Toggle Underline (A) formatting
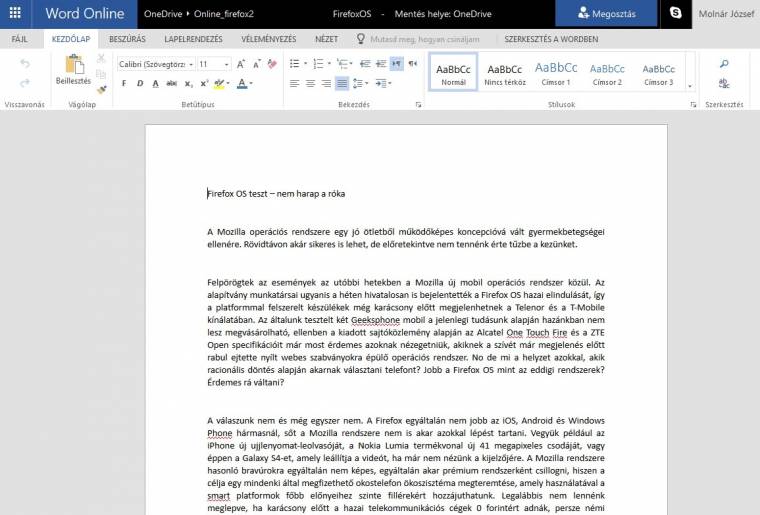 point(156,83)
